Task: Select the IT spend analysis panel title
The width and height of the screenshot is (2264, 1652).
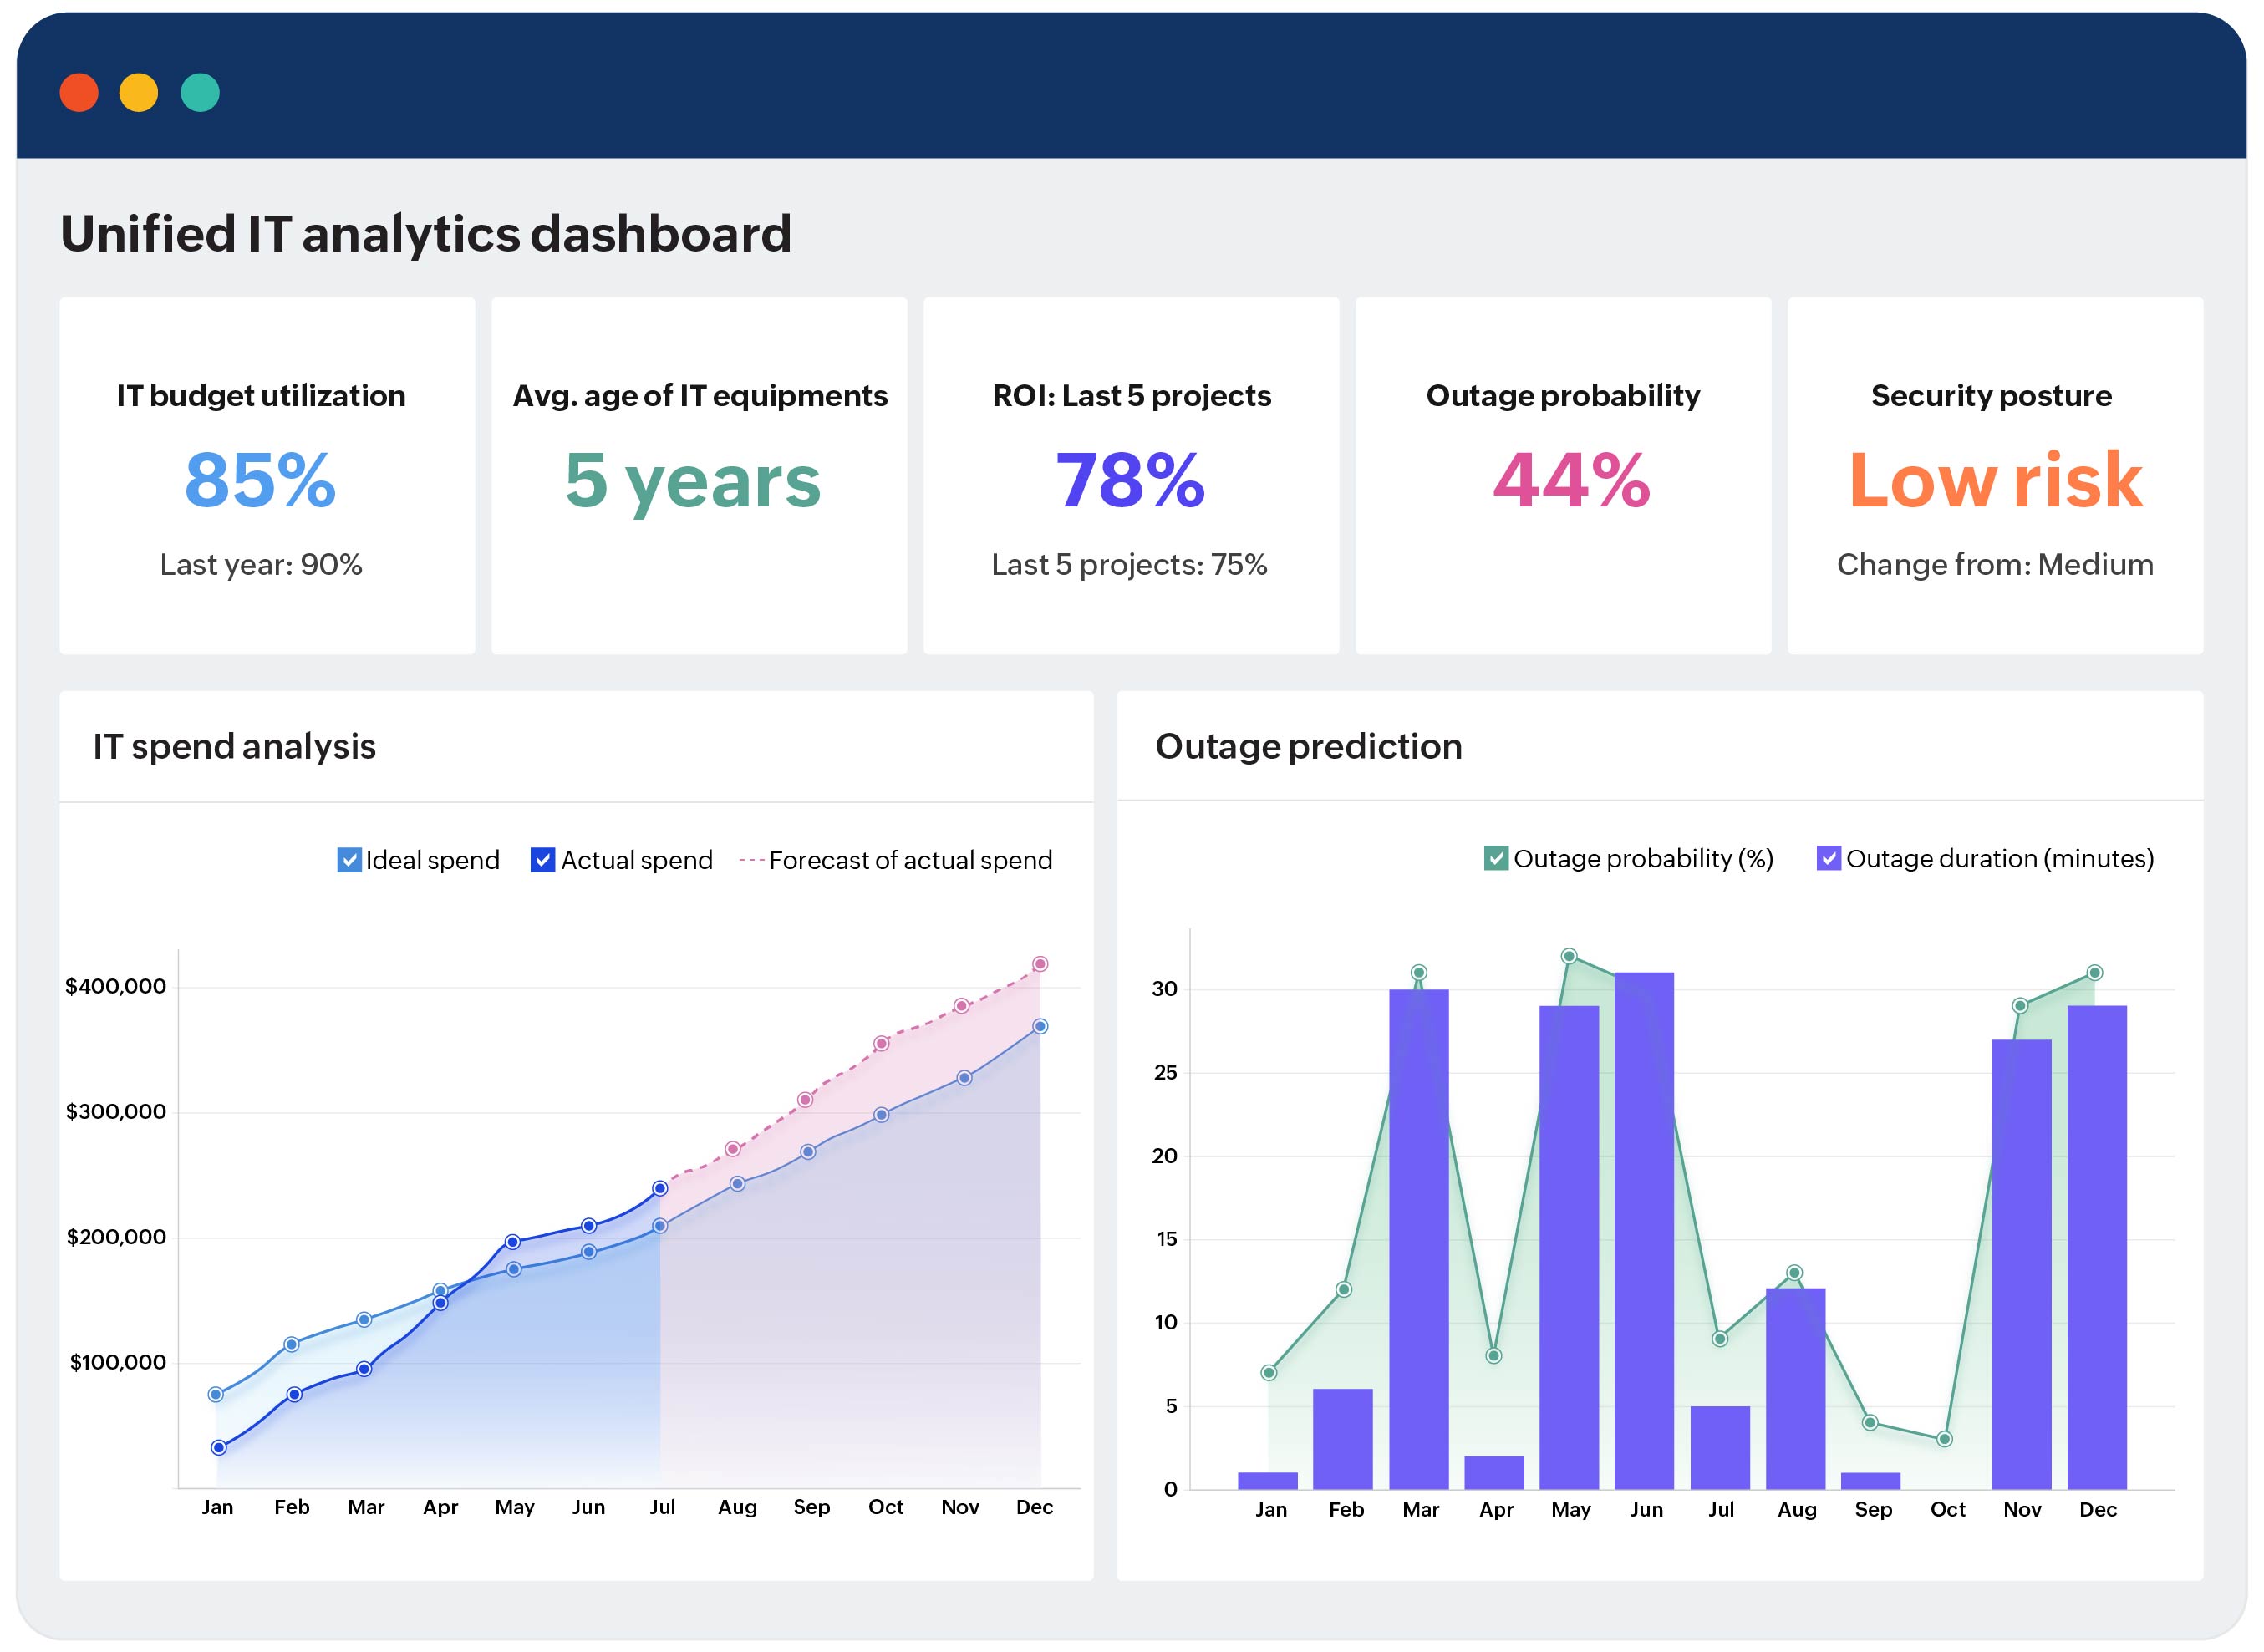Action: pos(234,747)
